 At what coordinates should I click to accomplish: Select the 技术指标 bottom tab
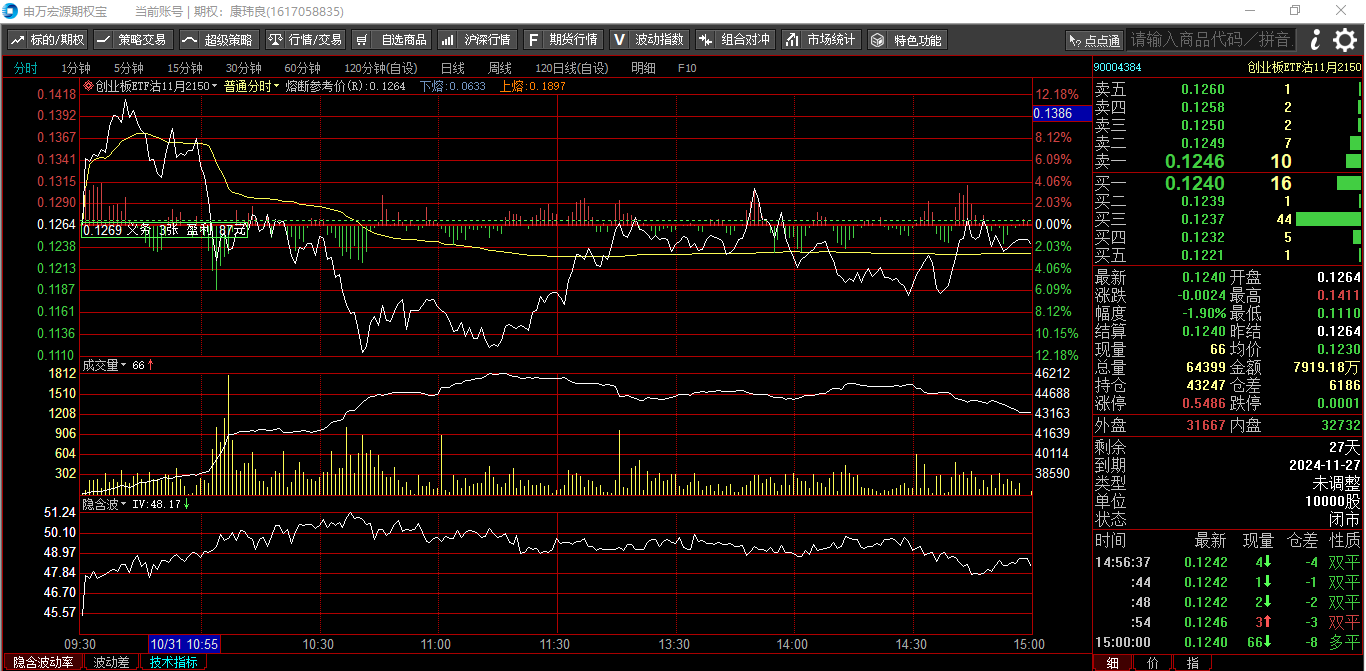click(x=173, y=662)
